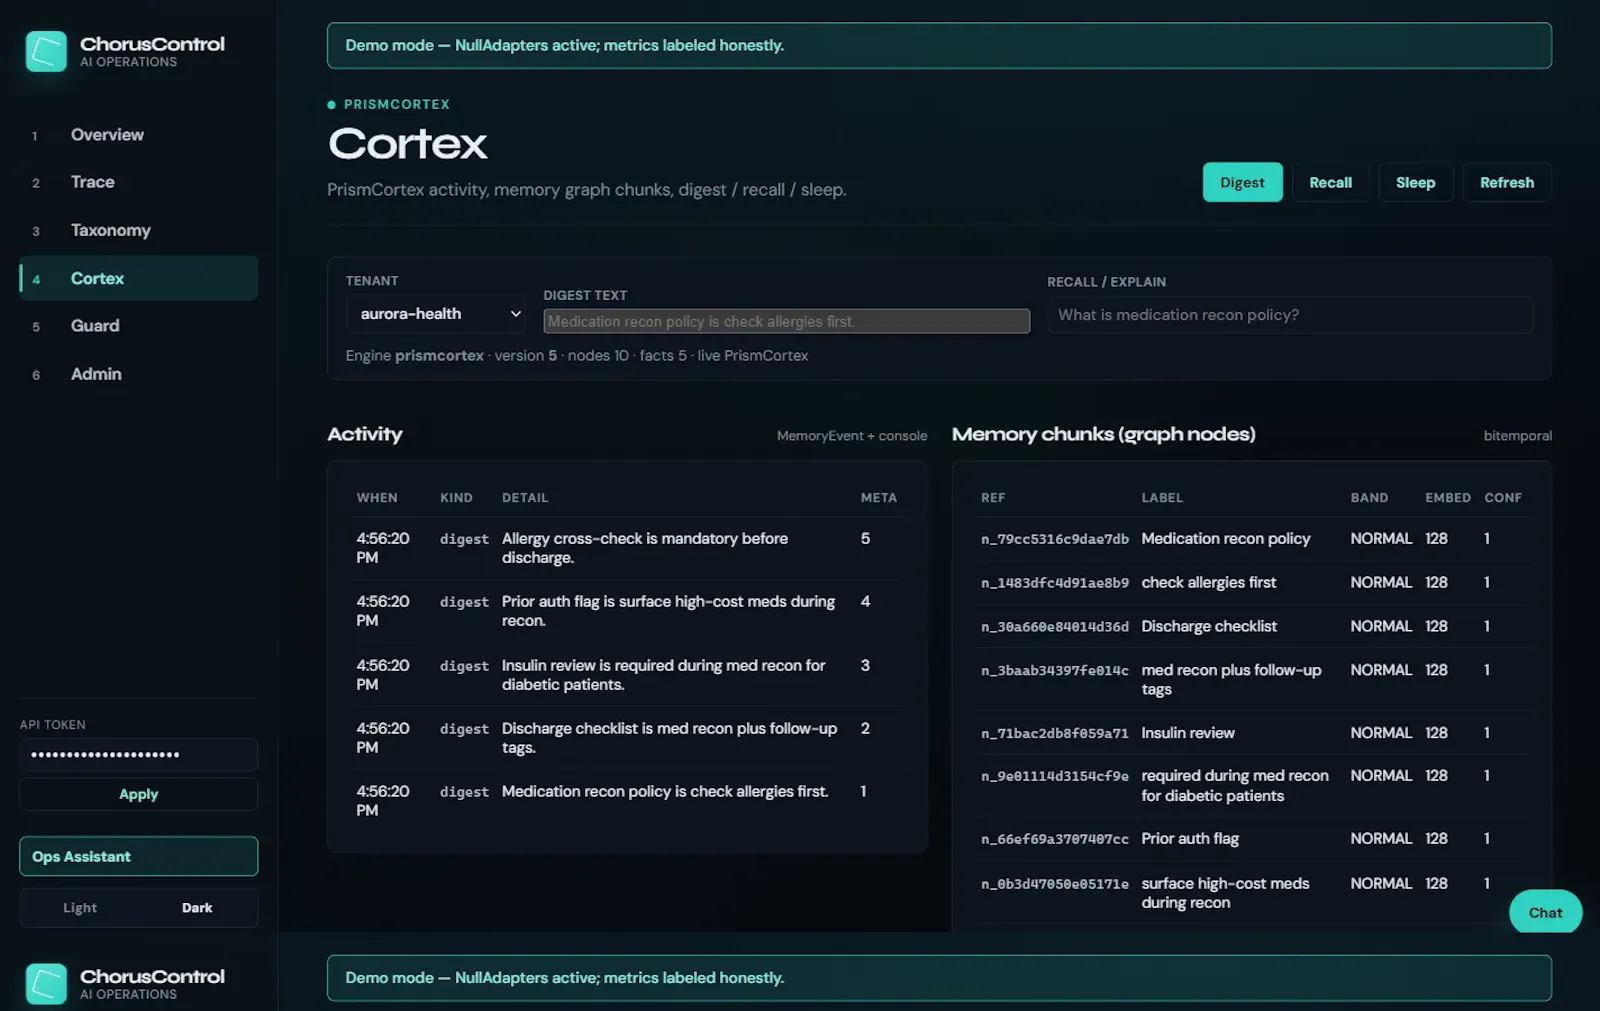This screenshot has height=1011, width=1600.
Task: Open the Chat bubble
Action: [1545, 912]
